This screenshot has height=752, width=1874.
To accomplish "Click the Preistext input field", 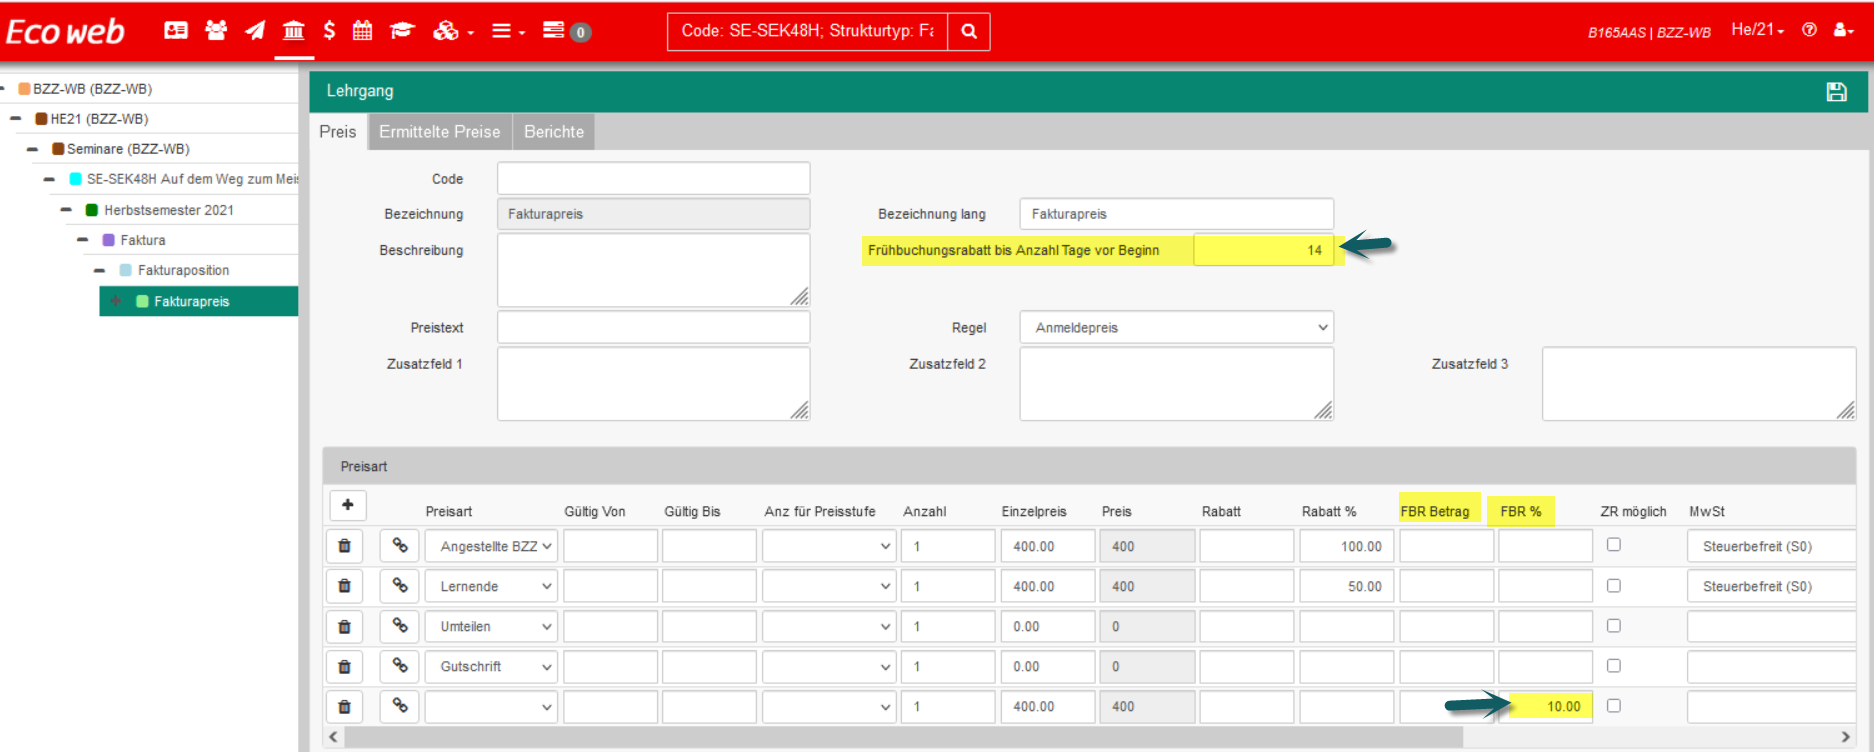I will click(x=654, y=327).
